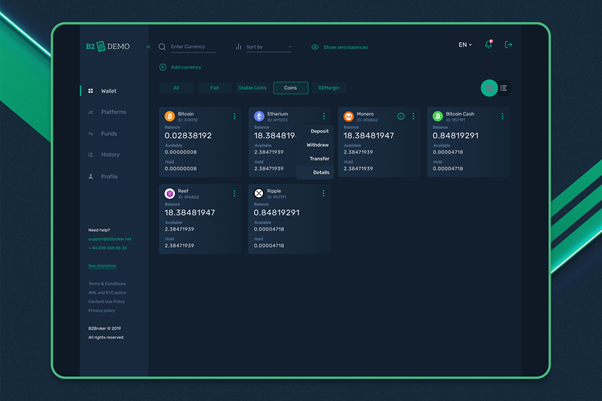Image resolution: width=602 pixels, height=401 pixels.
Task: Open the Terms & Conditions link
Action: tap(107, 284)
